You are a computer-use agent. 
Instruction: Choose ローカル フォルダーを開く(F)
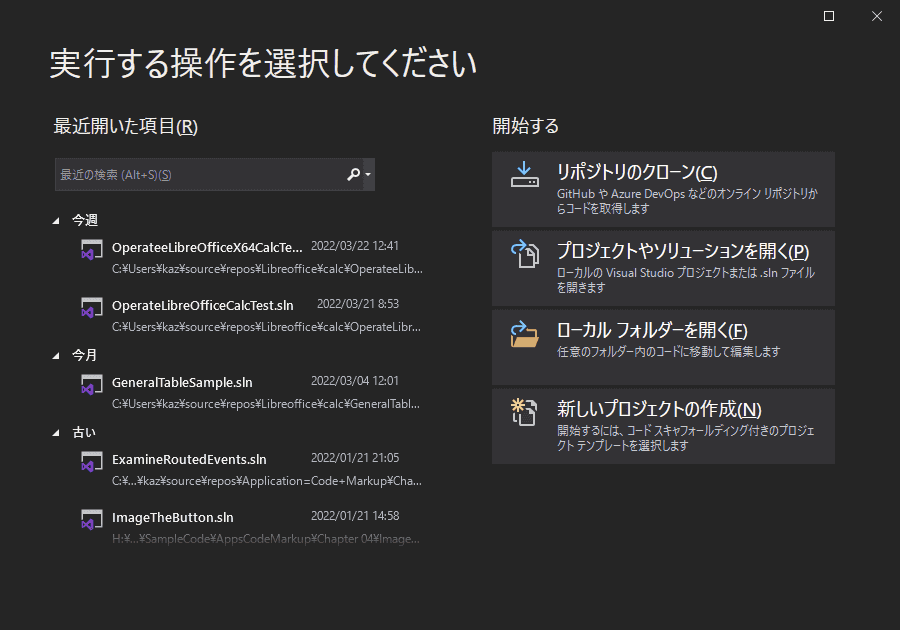[663, 348]
